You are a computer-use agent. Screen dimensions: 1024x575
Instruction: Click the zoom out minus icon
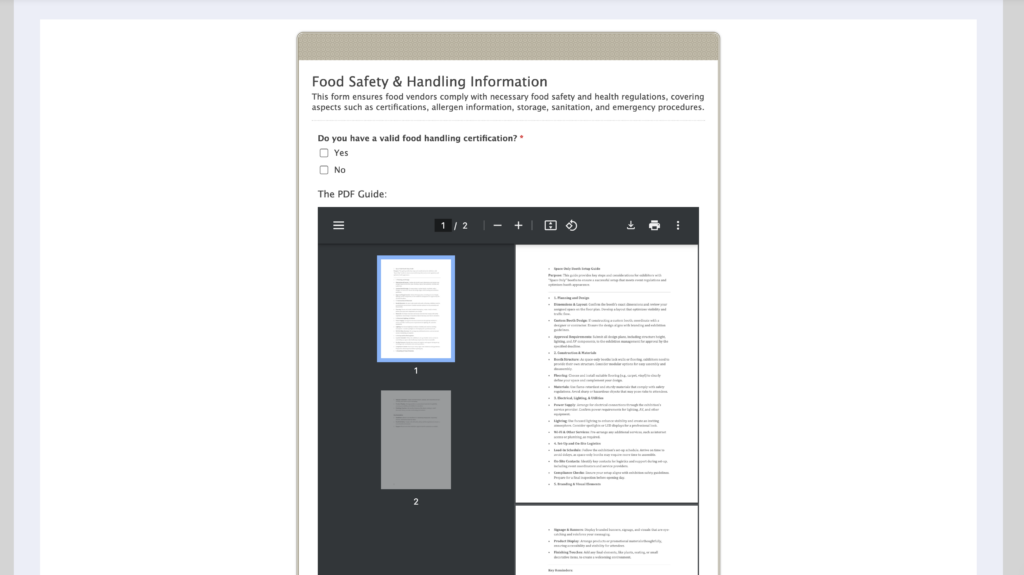(x=497, y=226)
